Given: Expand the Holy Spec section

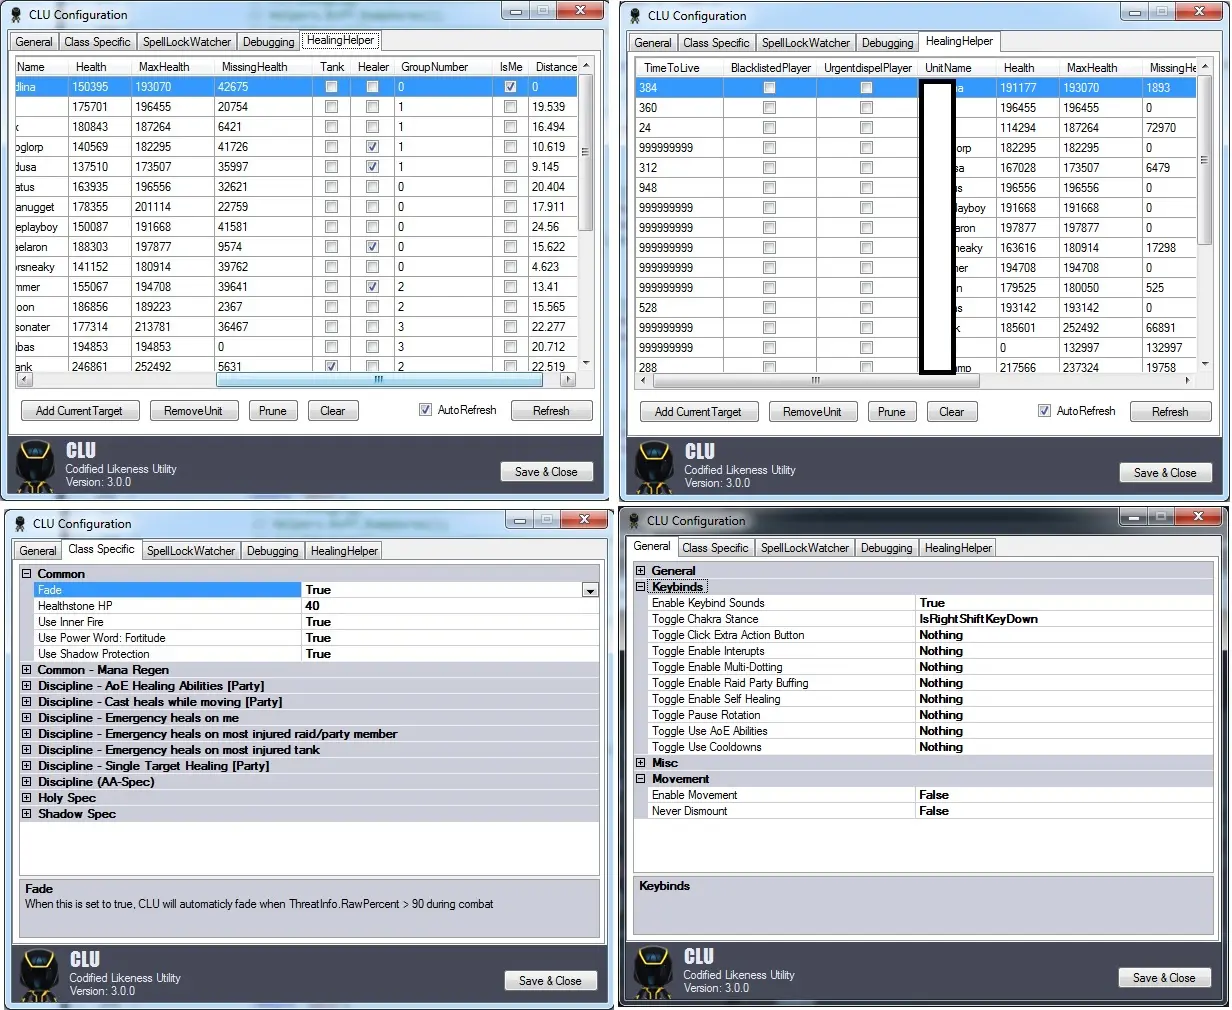Looking at the screenshot, I should [27, 798].
